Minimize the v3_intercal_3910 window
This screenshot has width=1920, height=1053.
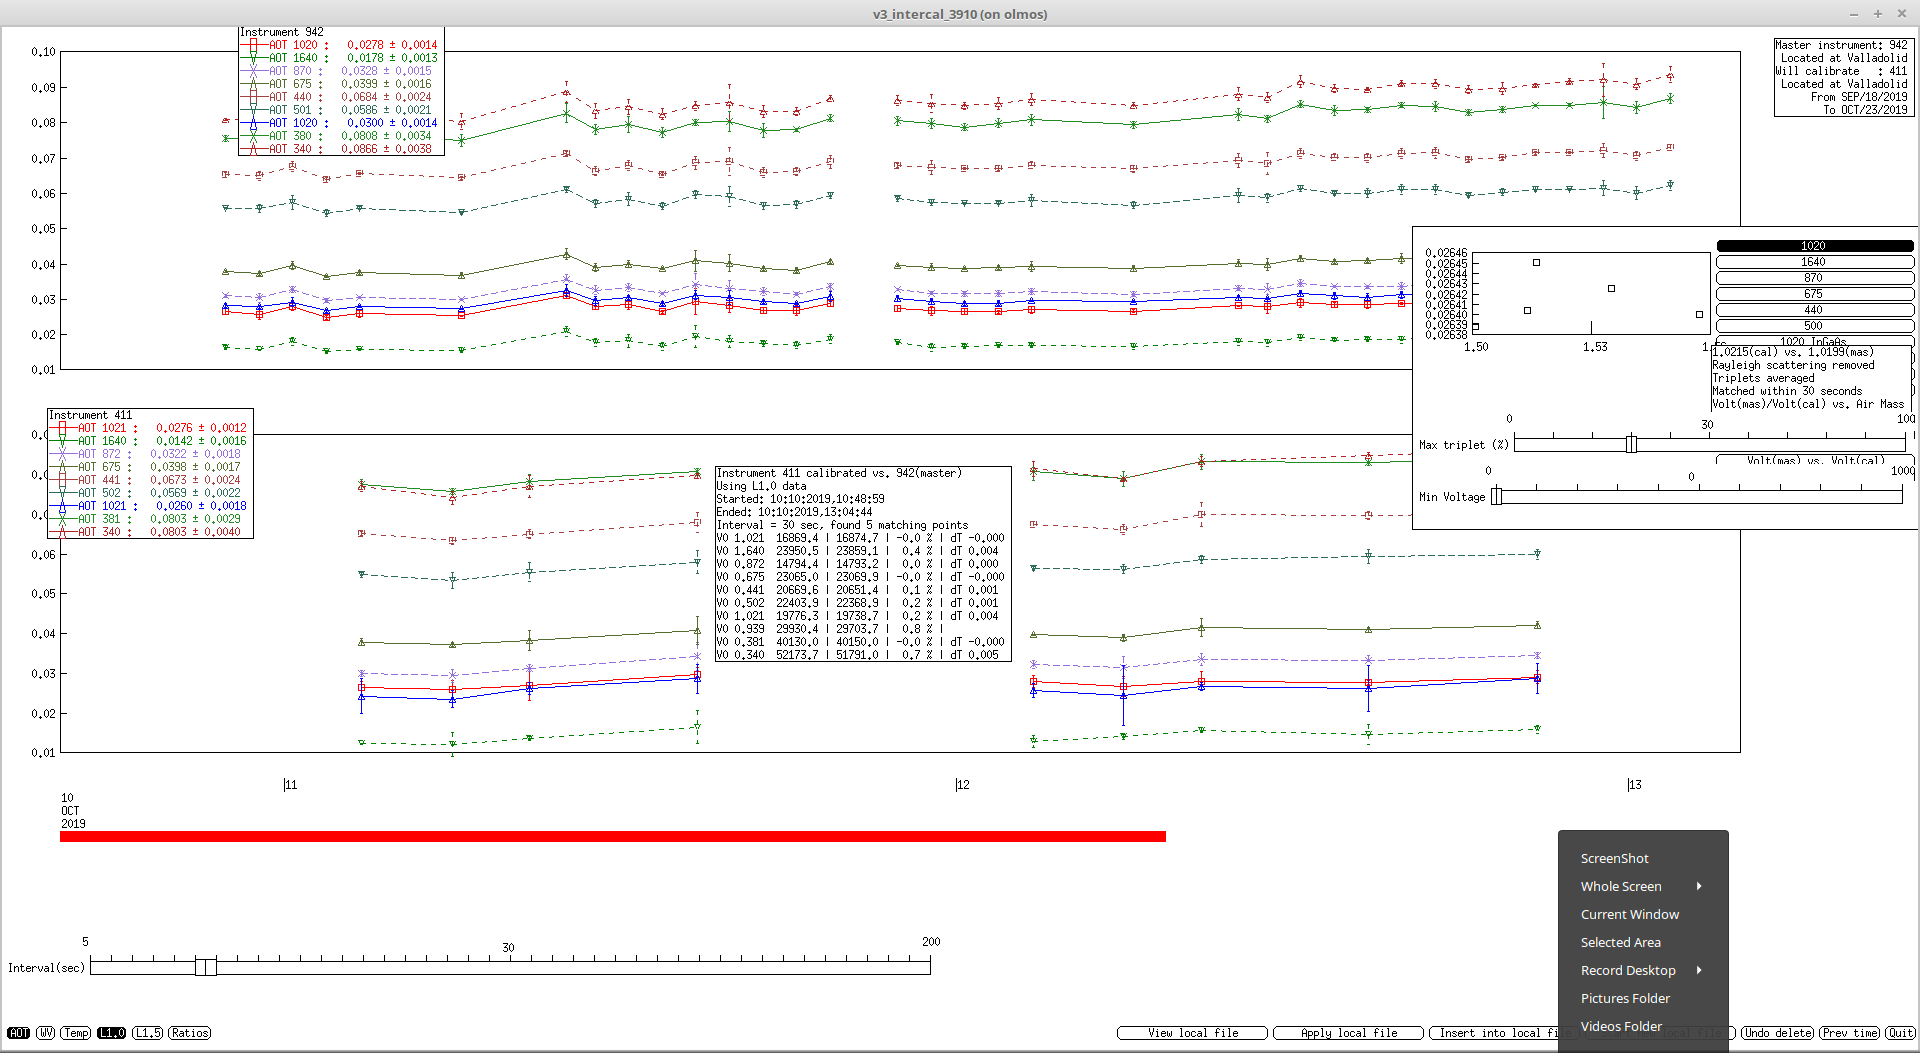1854,14
